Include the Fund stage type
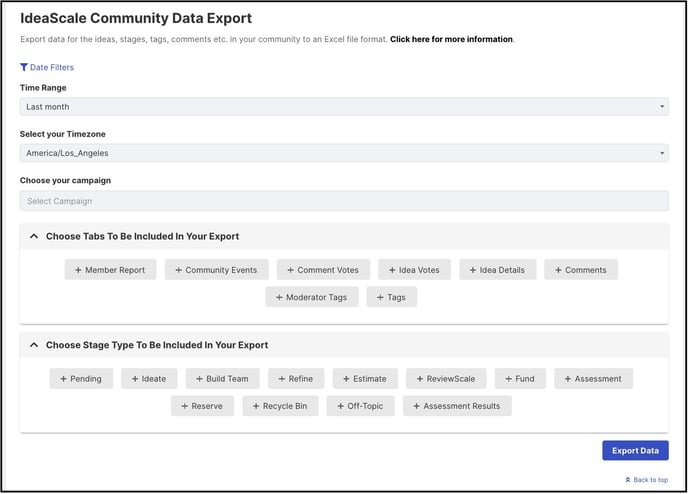Viewport: 688px width, 494px height. click(520, 379)
